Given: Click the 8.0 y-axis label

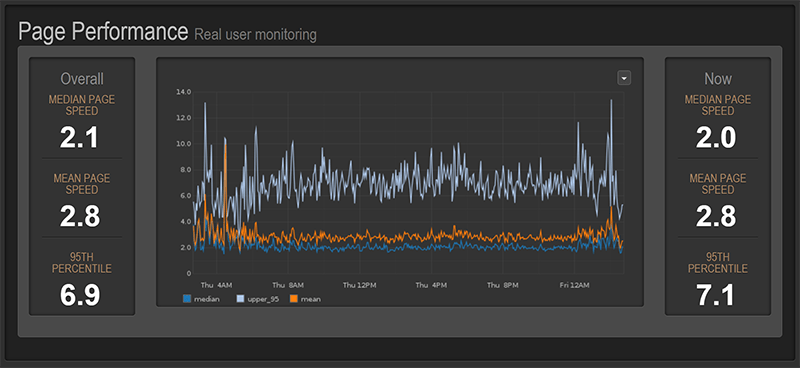Looking at the screenshot, I should pyautogui.click(x=185, y=170).
